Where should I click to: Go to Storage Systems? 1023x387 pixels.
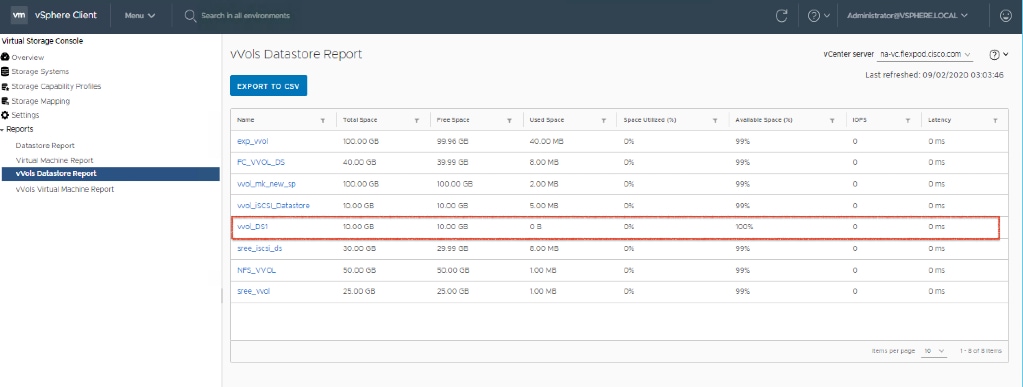click(40, 72)
